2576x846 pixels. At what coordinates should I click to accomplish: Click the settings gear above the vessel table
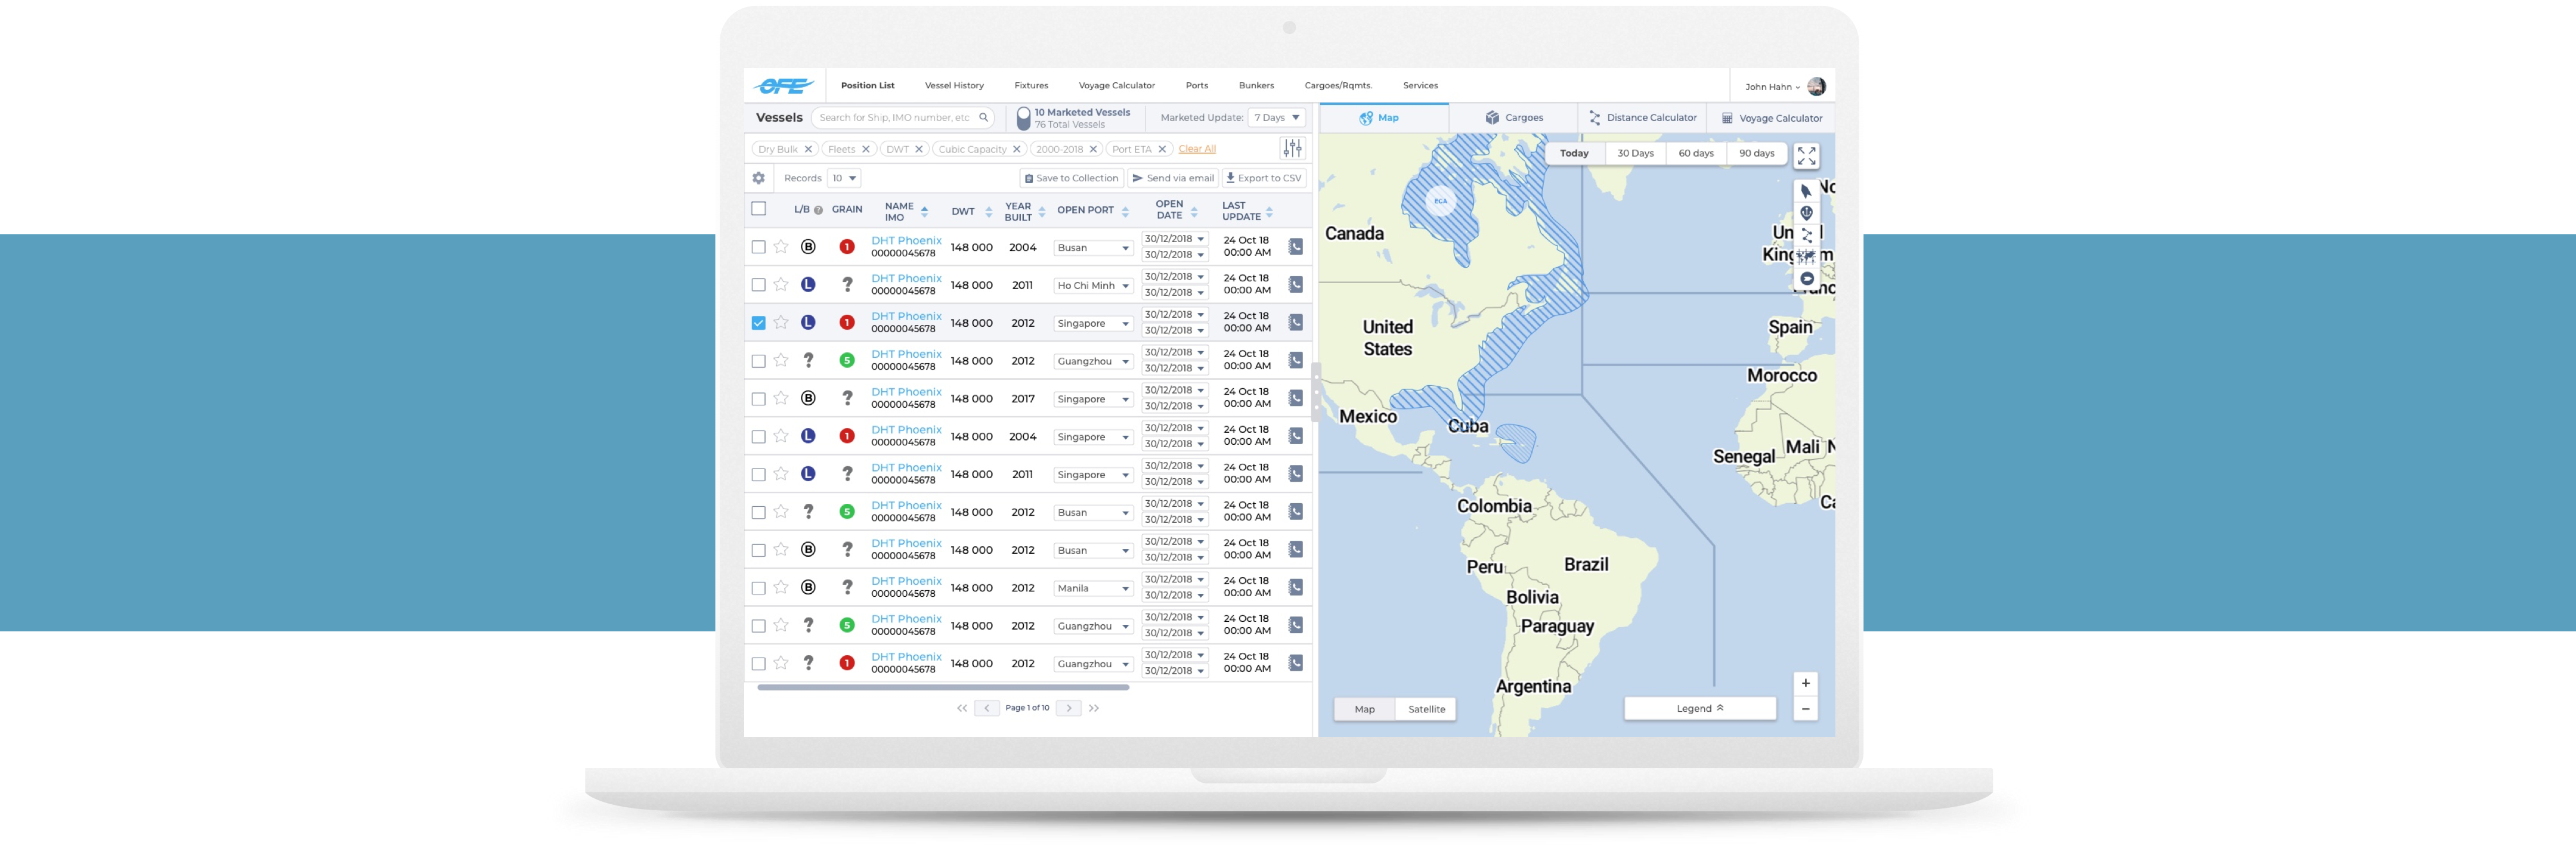[759, 178]
